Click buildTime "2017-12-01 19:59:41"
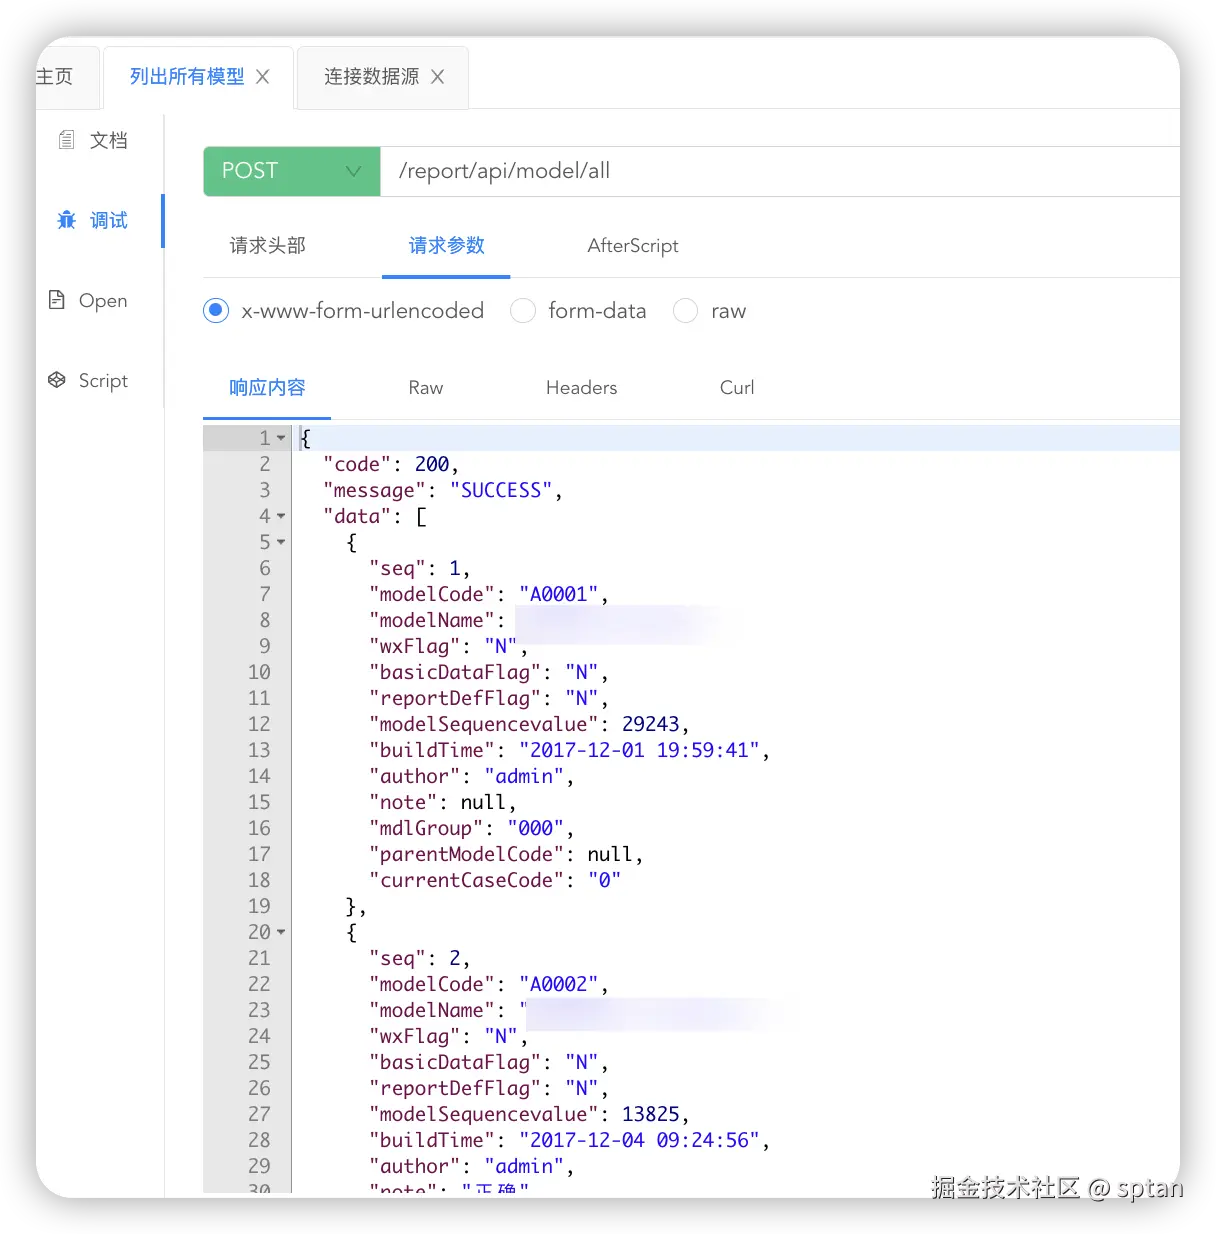 [639, 750]
